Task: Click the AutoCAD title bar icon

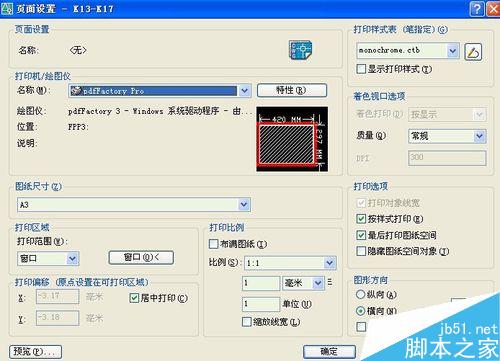Action: 7,8
